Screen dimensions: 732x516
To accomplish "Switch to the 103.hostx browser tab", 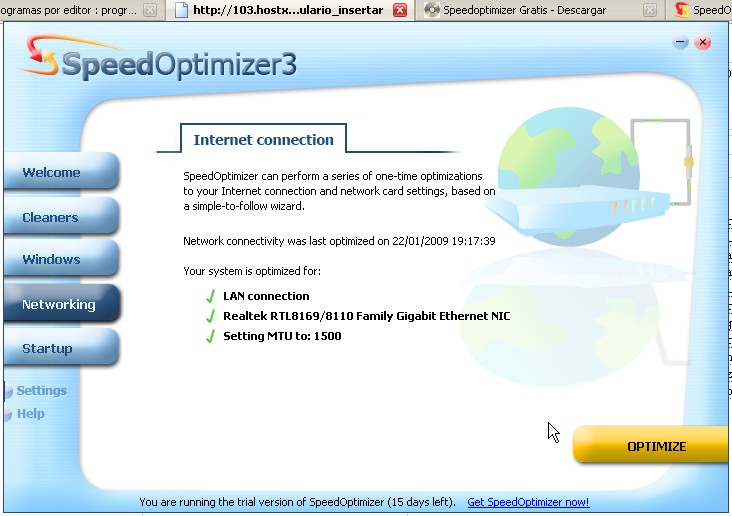I will point(290,10).
